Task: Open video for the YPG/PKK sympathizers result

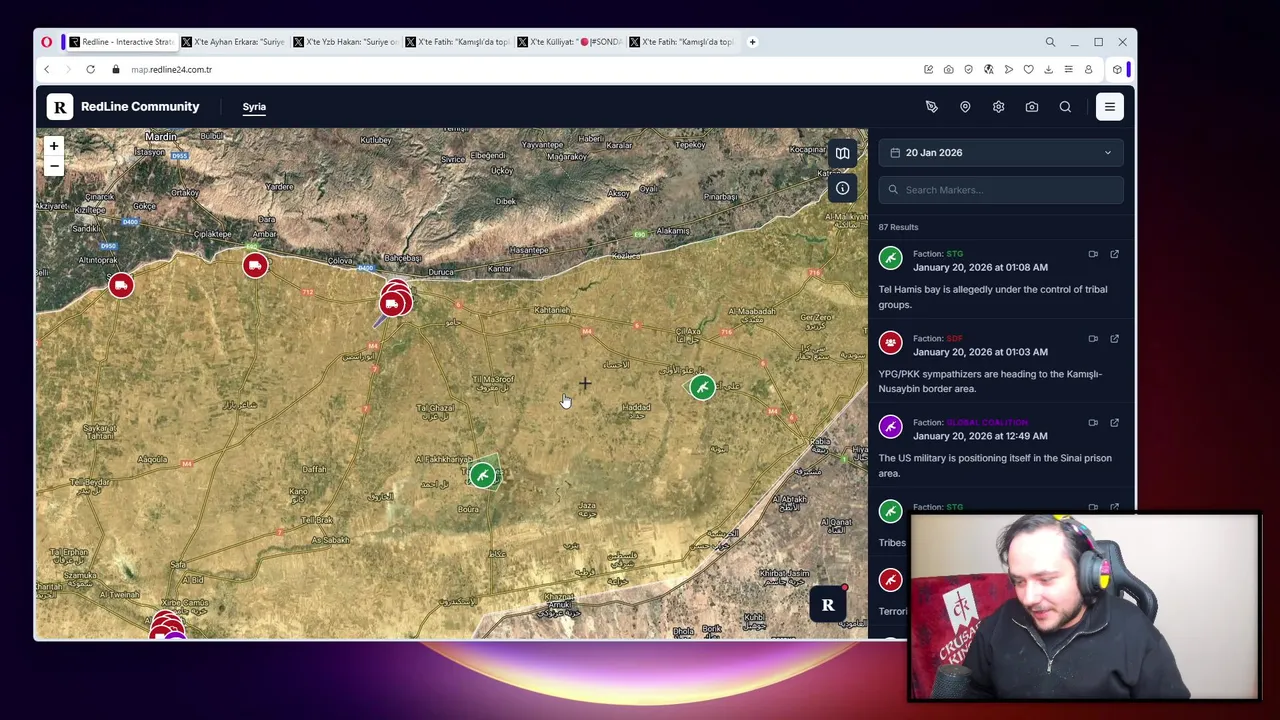Action: [1093, 338]
